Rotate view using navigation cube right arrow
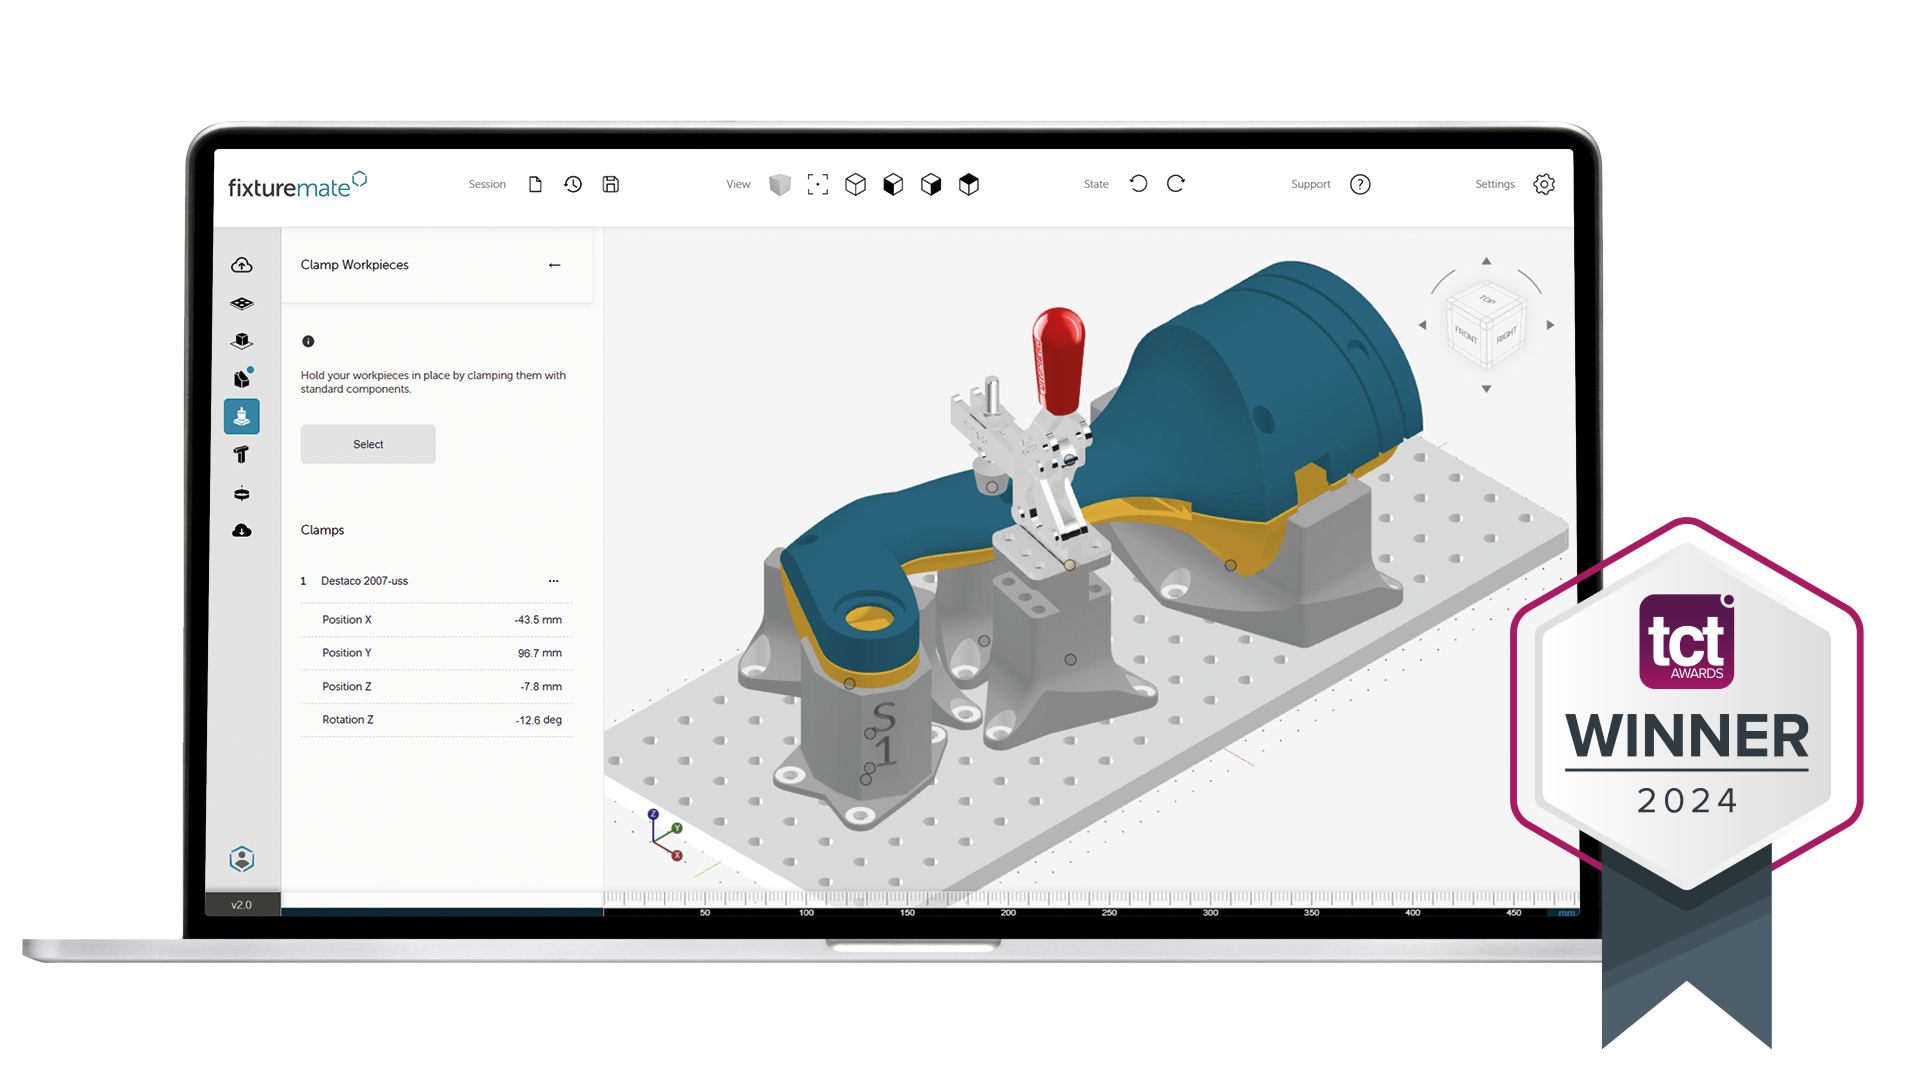This screenshot has width=1920, height=1080. (1550, 325)
